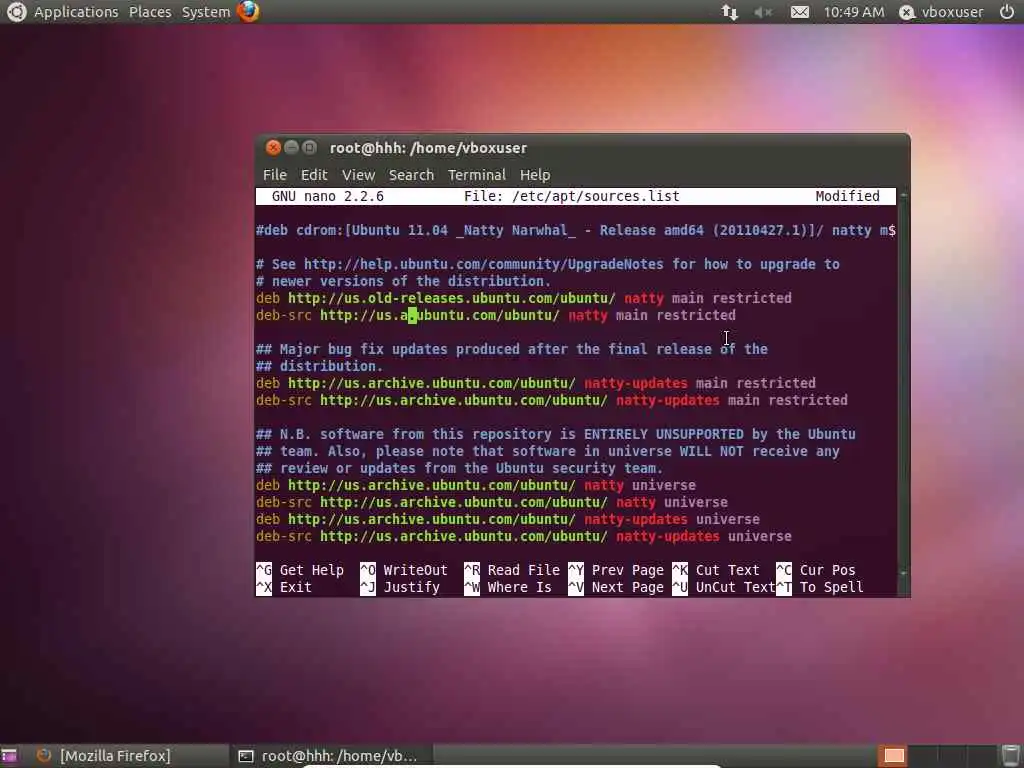Open the terminal File menu
The width and height of the screenshot is (1024, 768).
tap(274, 175)
